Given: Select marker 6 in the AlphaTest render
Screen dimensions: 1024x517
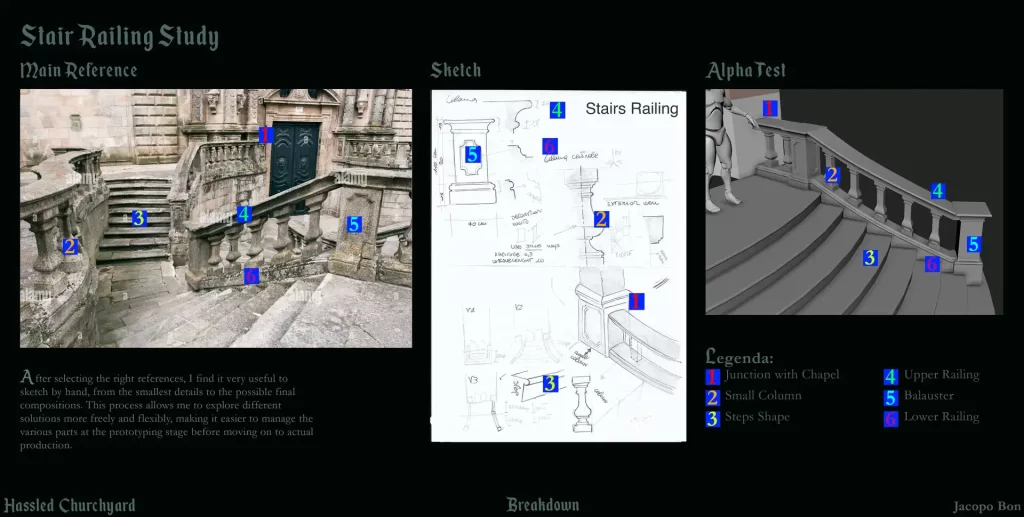Looking at the screenshot, I should tap(932, 264).
